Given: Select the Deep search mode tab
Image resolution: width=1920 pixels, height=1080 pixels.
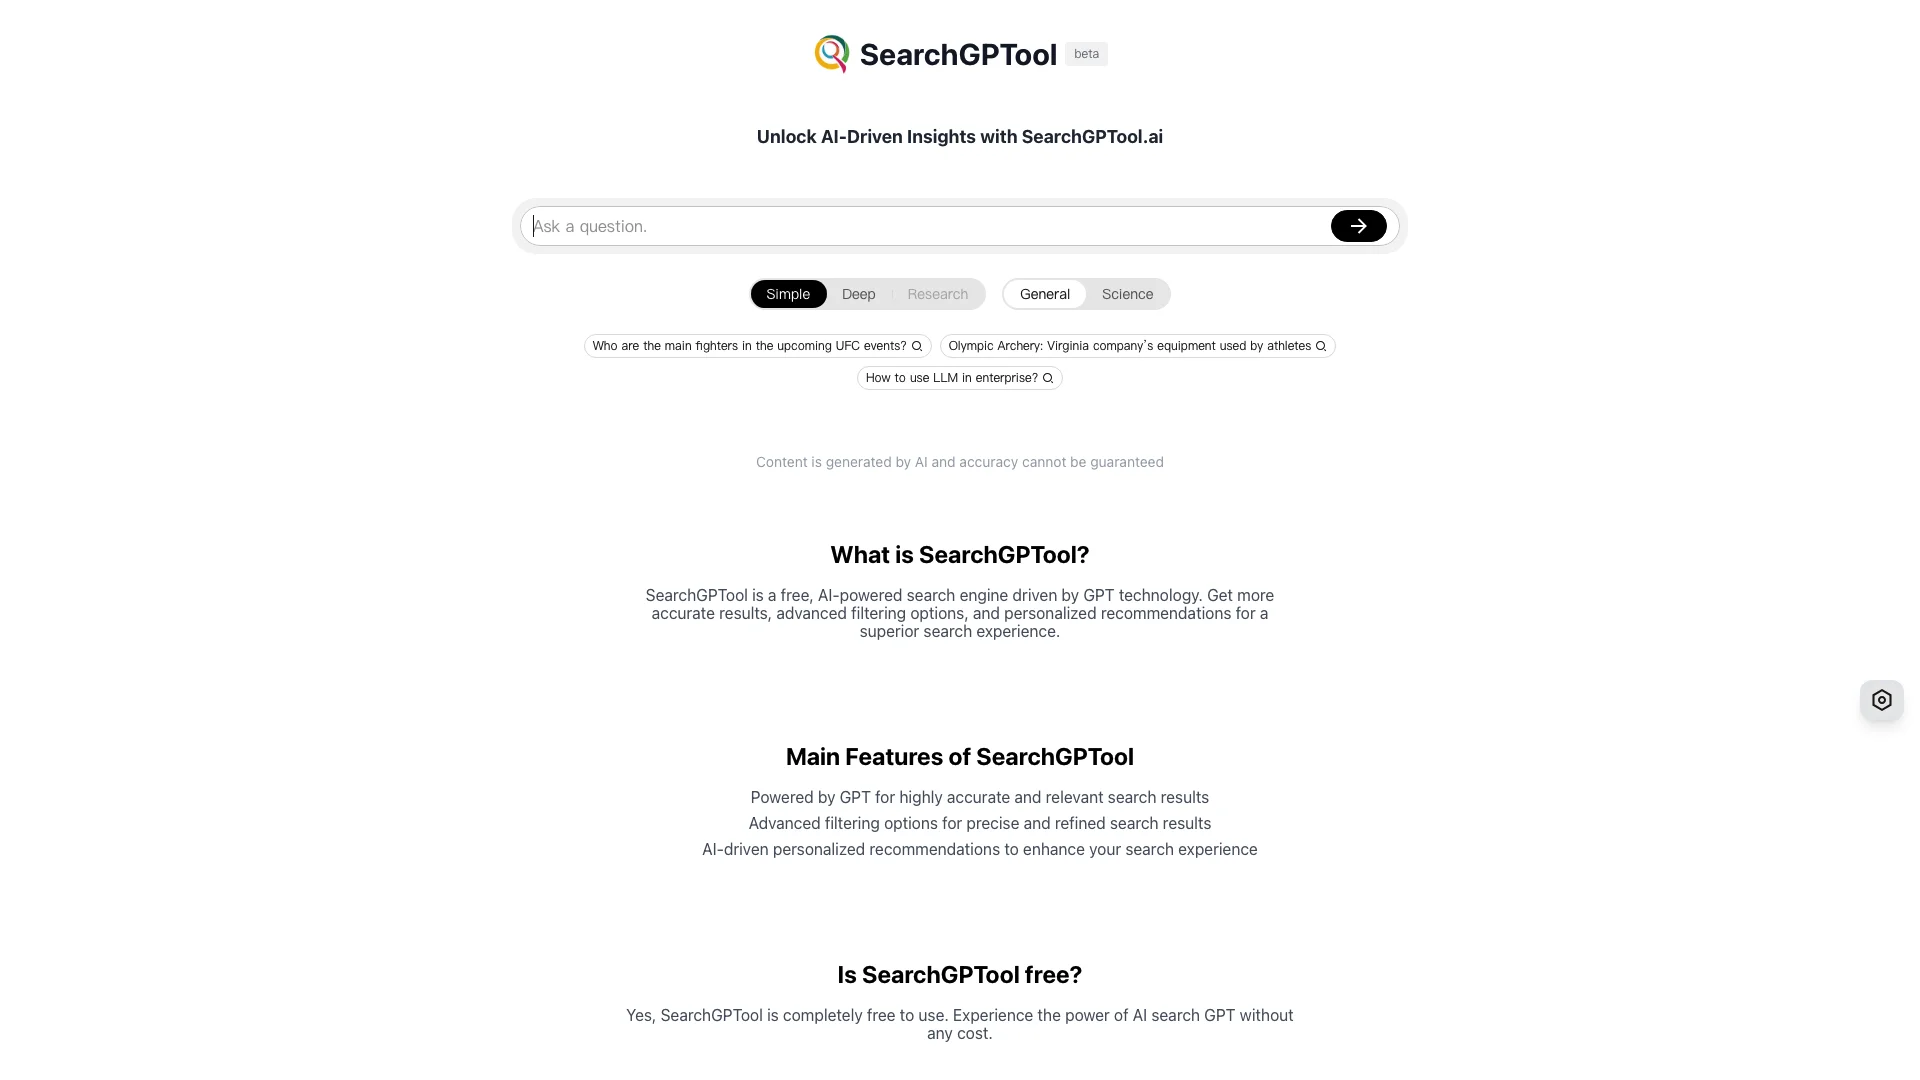Looking at the screenshot, I should [858, 293].
